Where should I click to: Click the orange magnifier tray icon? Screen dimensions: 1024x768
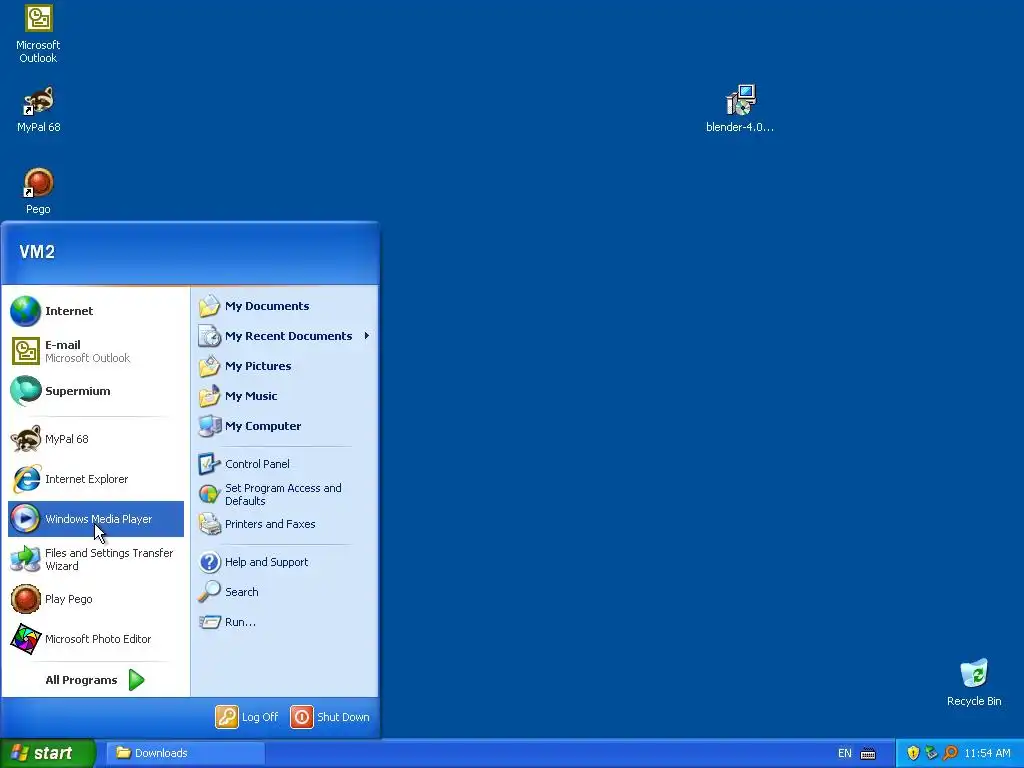(950, 753)
